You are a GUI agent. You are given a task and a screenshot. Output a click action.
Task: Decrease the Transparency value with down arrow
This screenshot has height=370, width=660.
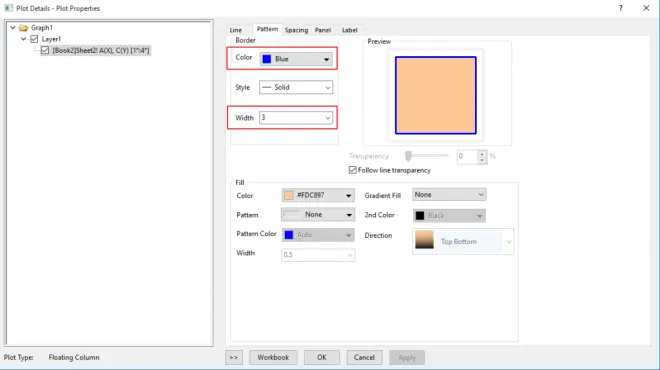[482, 160]
